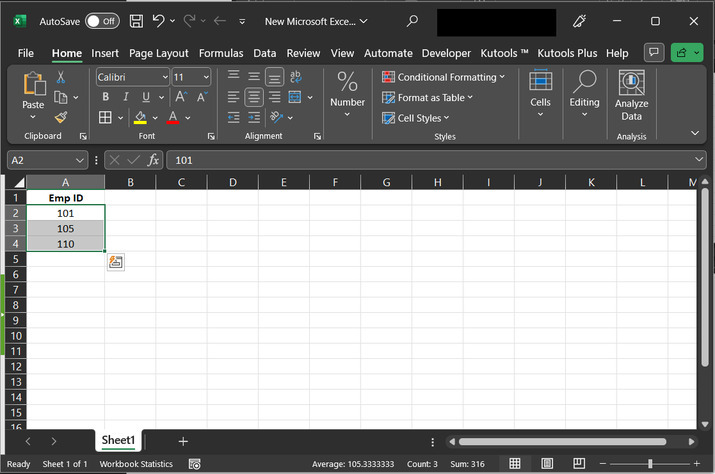
Task: Open Comments speech bubble icon
Action: pos(653,52)
